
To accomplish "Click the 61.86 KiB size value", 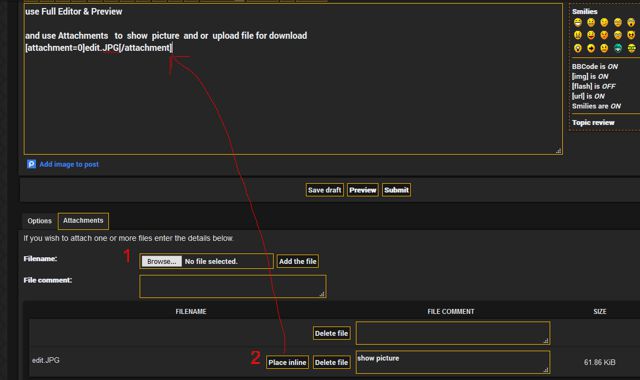I will 600,362.
